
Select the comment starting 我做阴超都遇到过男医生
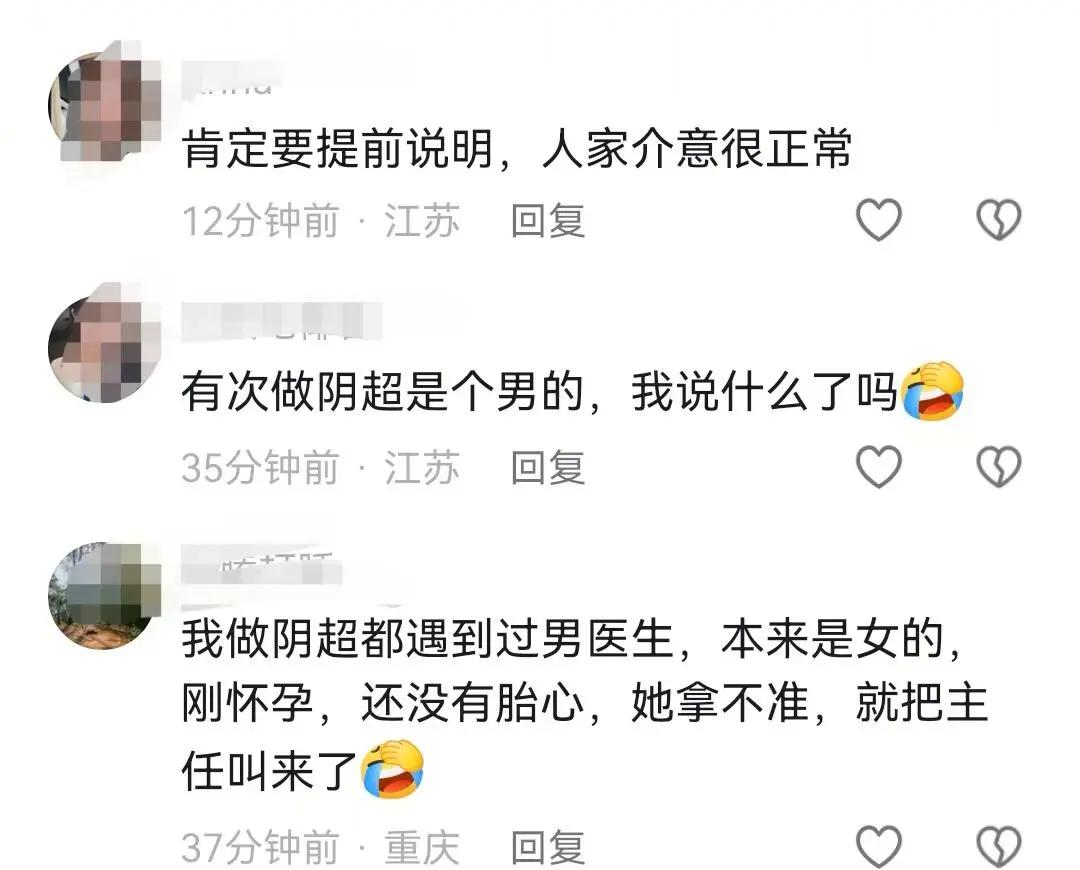tap(585, 705)
